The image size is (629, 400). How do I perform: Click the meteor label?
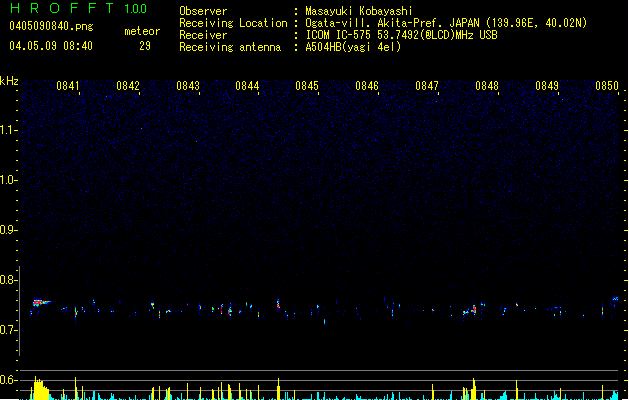coord(142,31)
